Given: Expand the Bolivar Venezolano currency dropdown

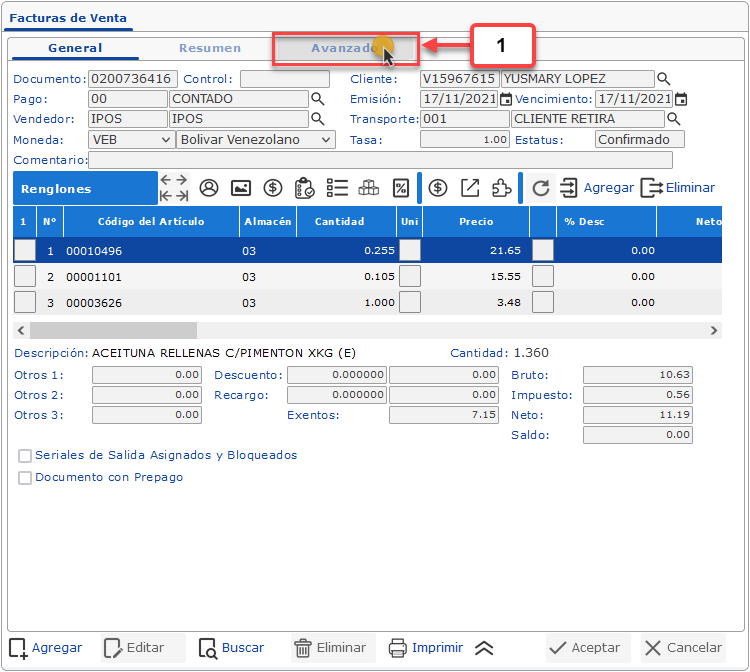Looking at the screenshot, I should tap(256, 140).
